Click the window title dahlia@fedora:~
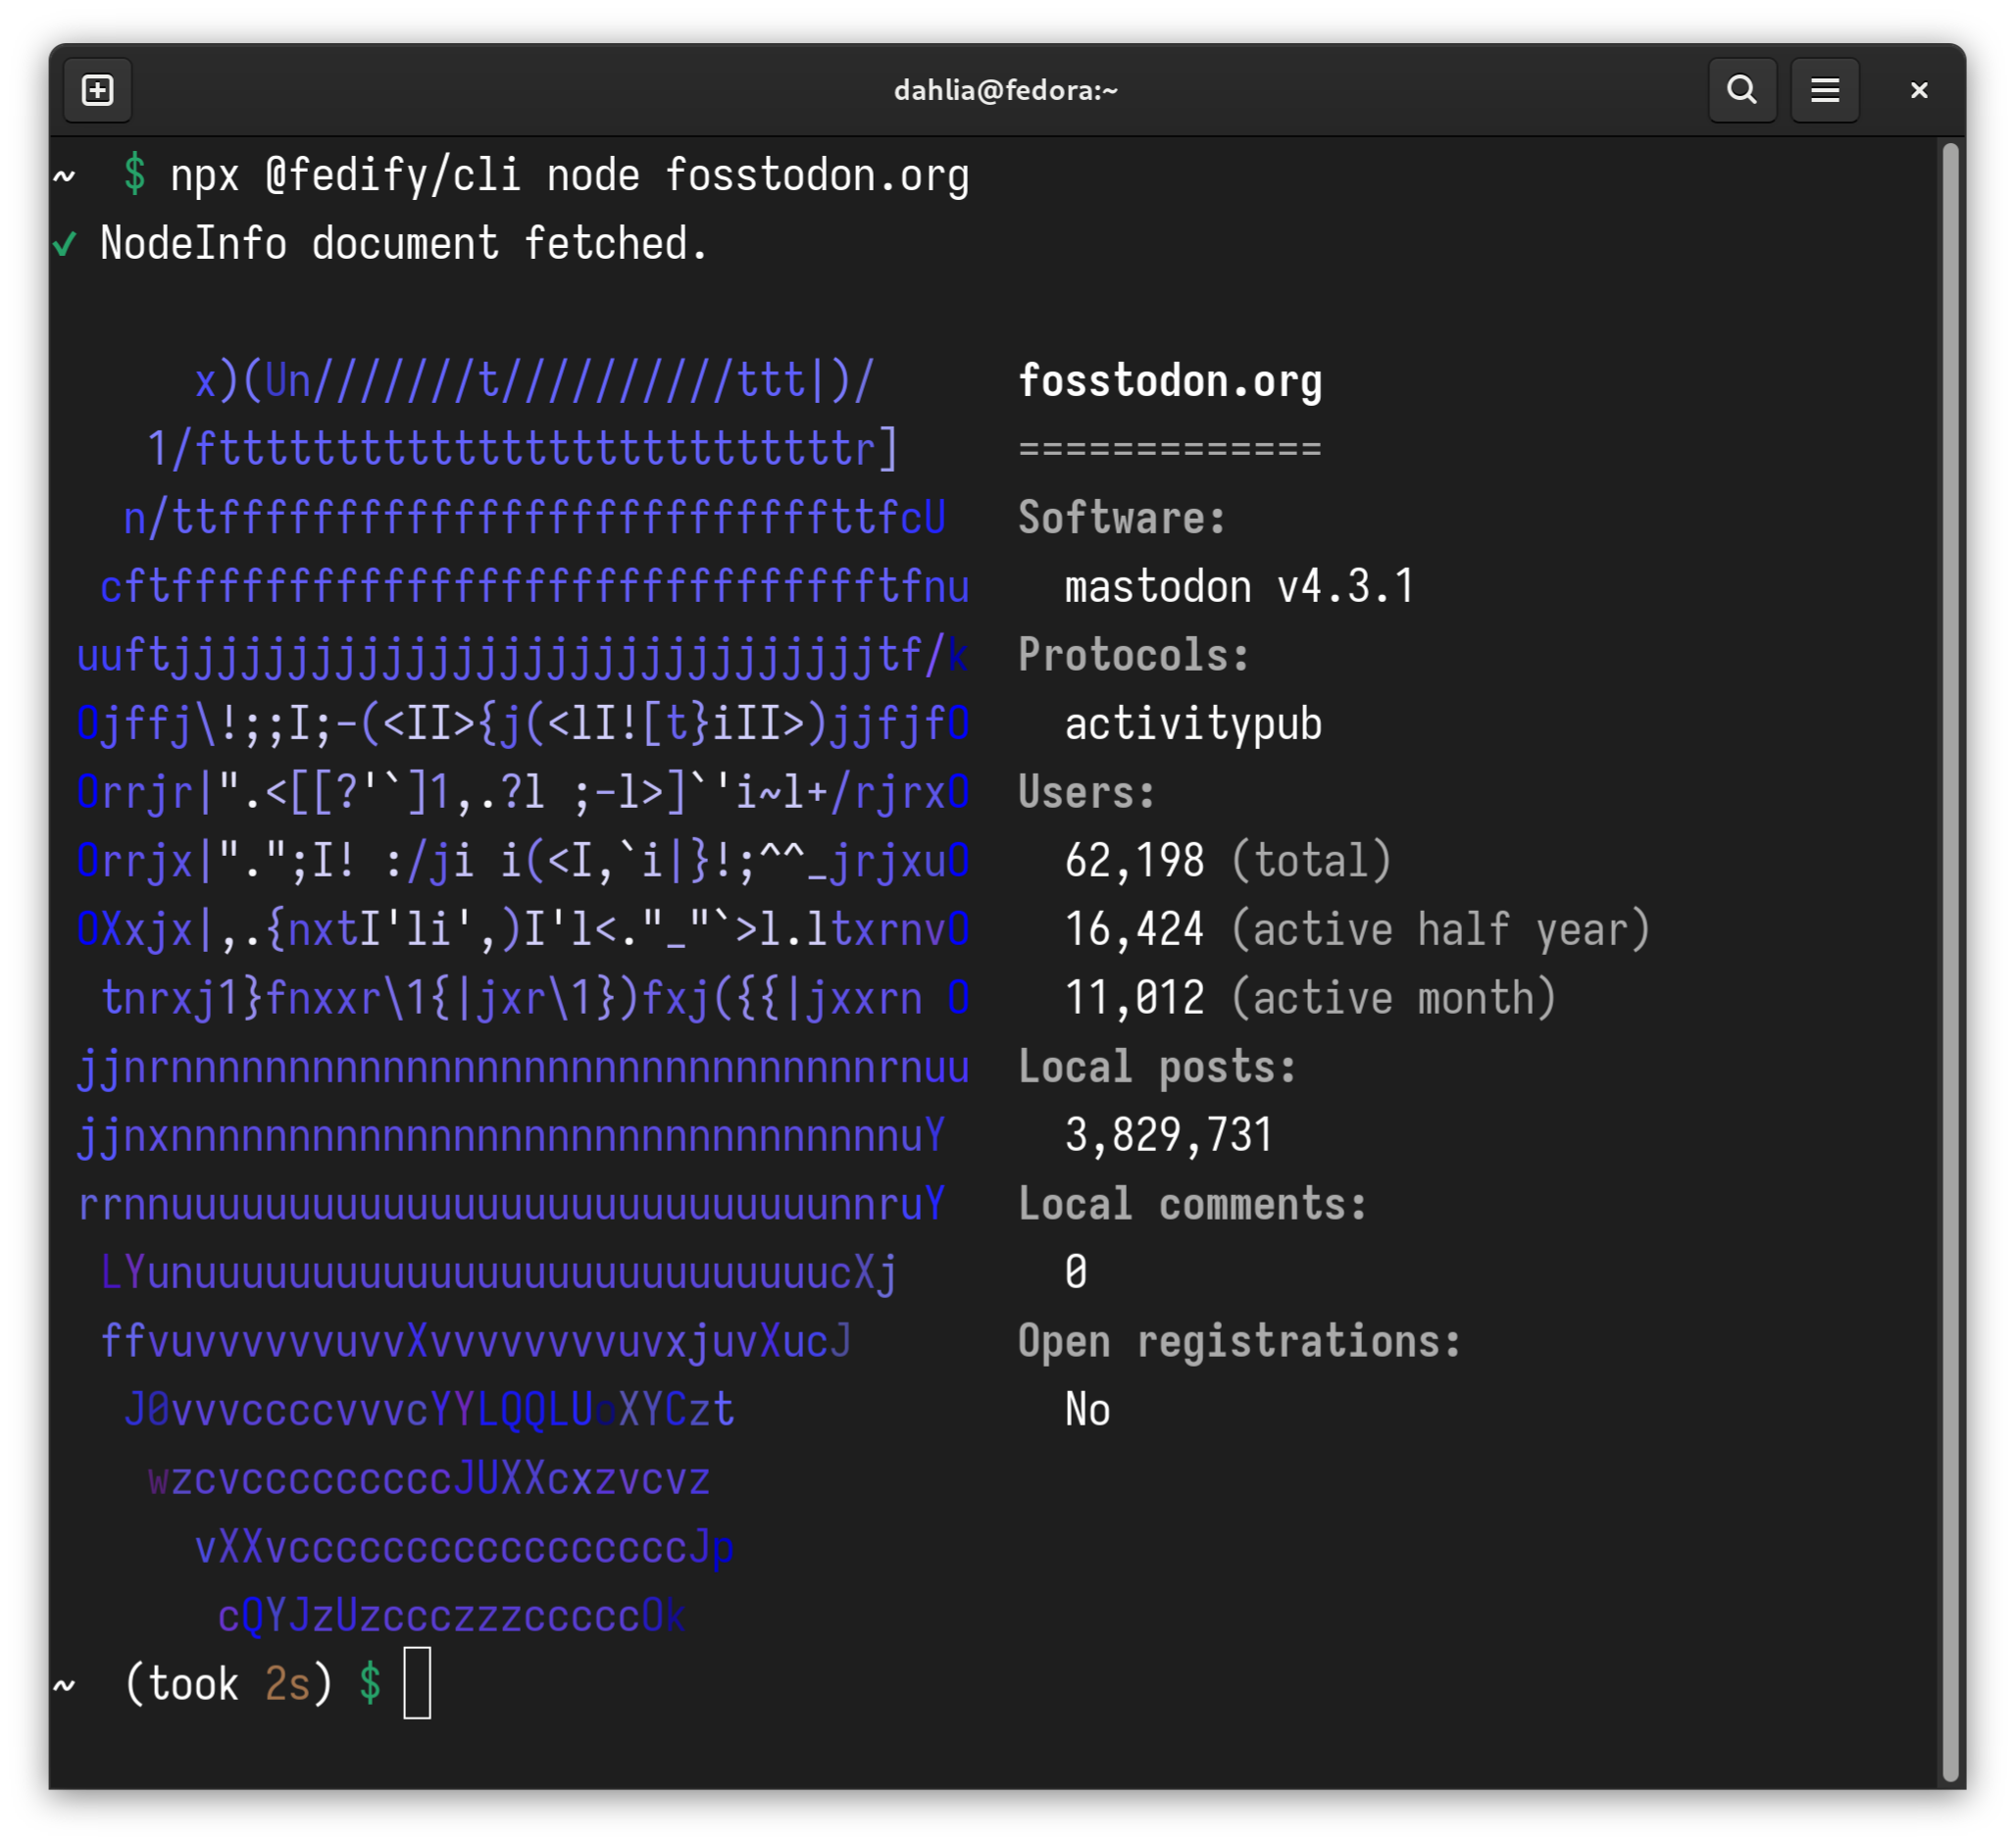Screen dimensions: 2016x1845 pyautogui.click(x=1006, y=91)
